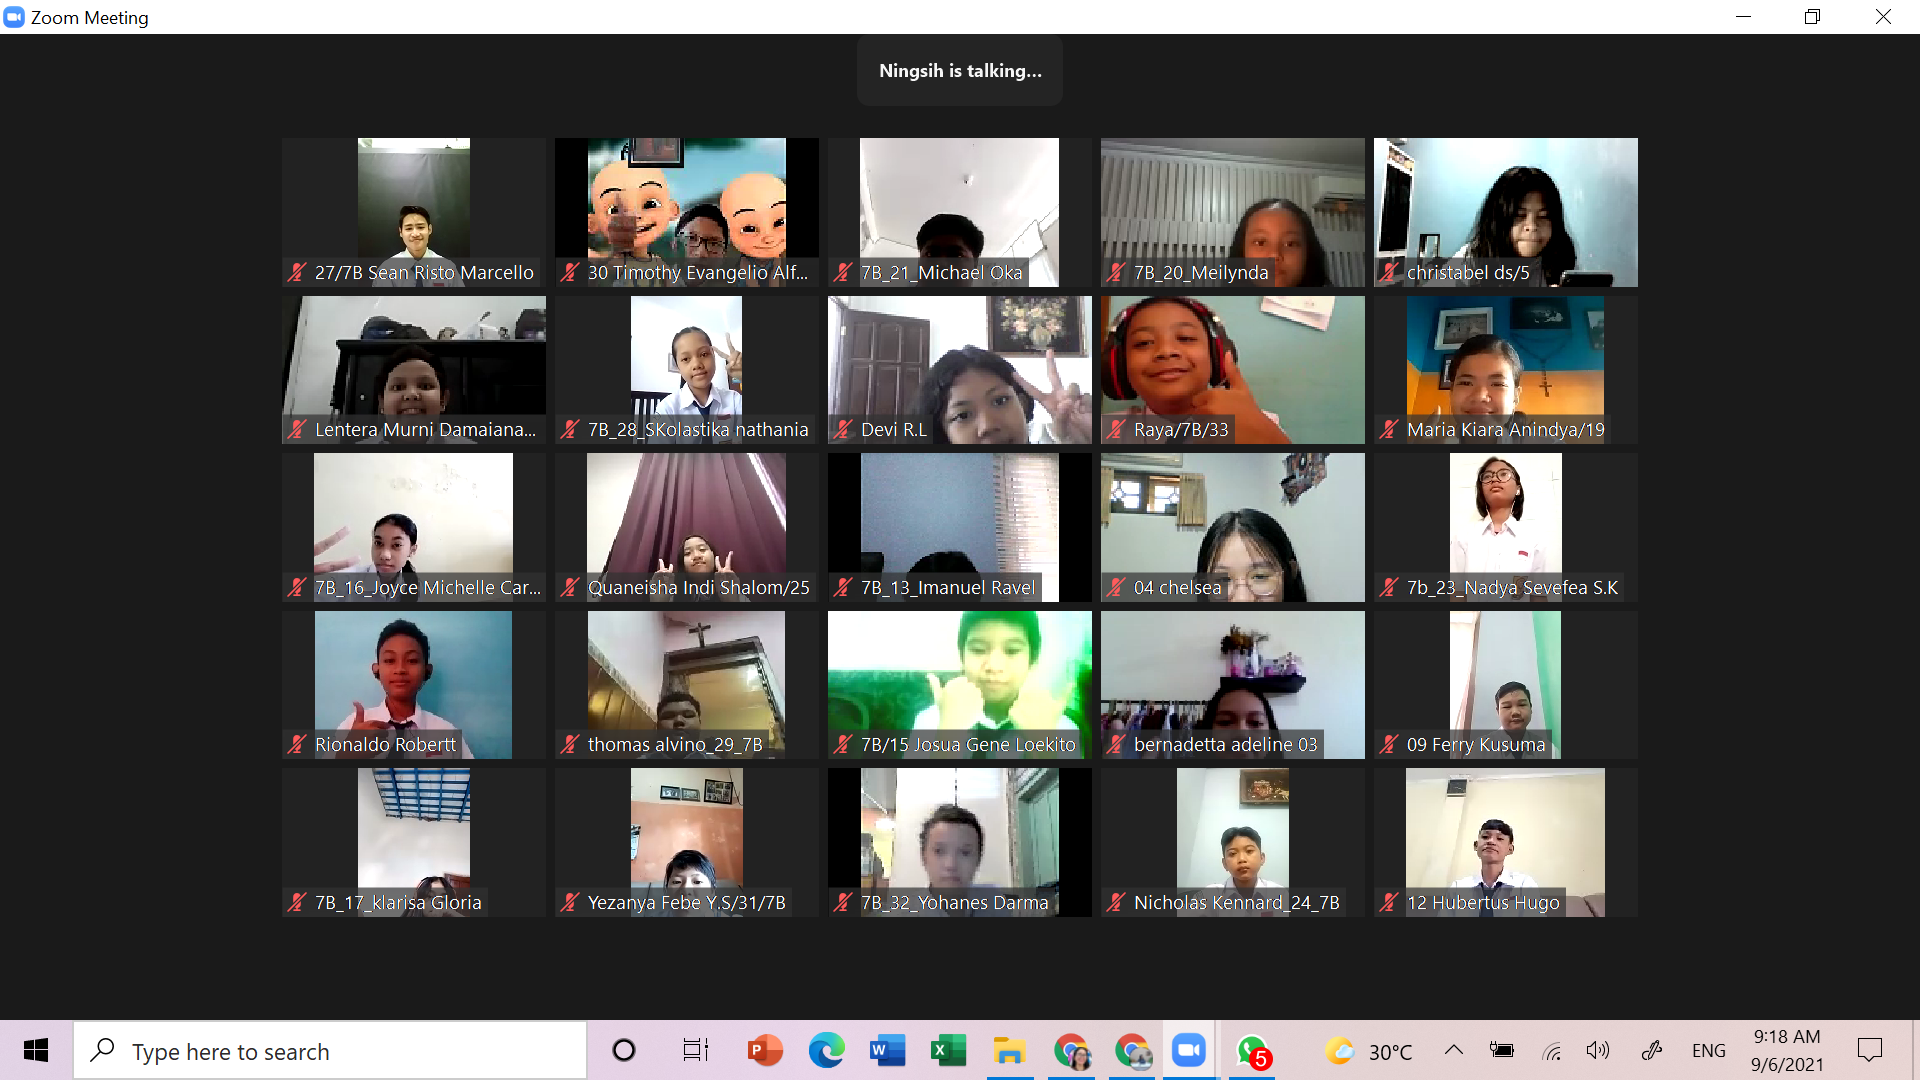Open the battery status tray icon

point(1502,1050)
